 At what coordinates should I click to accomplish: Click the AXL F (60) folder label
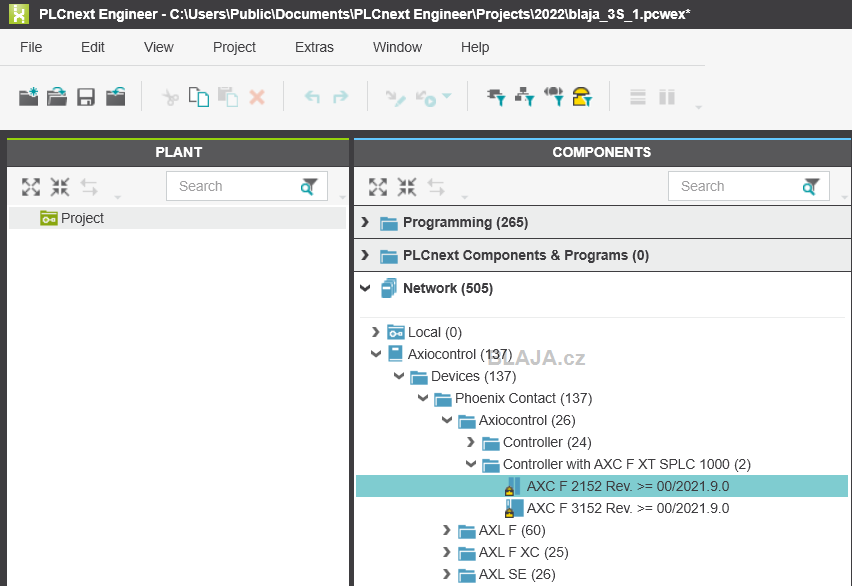tap(512, 531)
